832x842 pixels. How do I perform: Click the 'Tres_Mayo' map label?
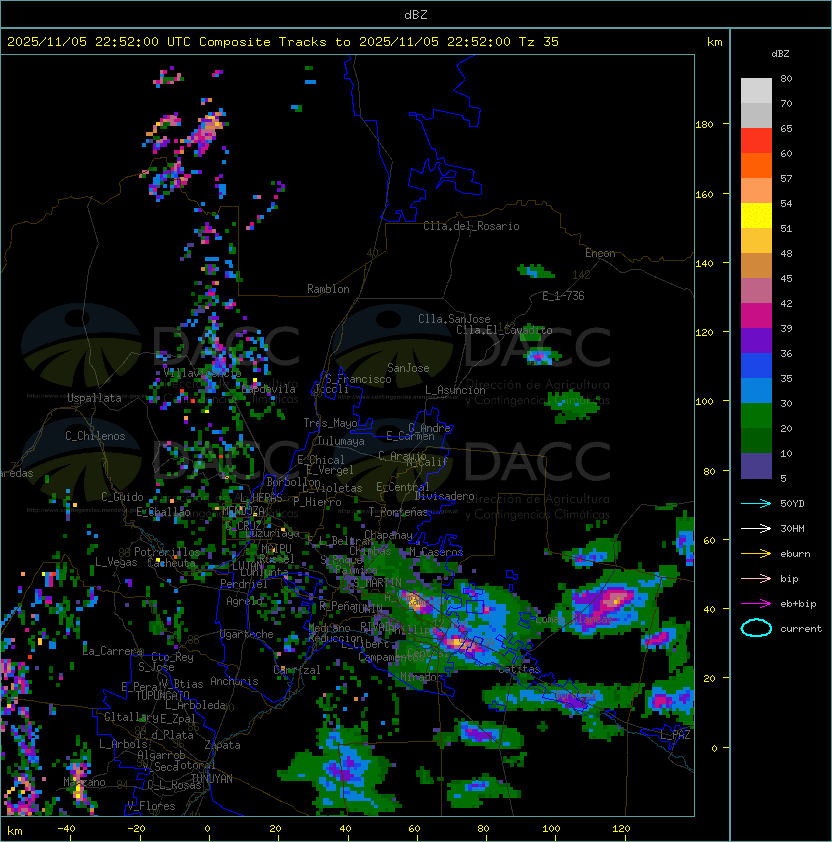[330, 423]
